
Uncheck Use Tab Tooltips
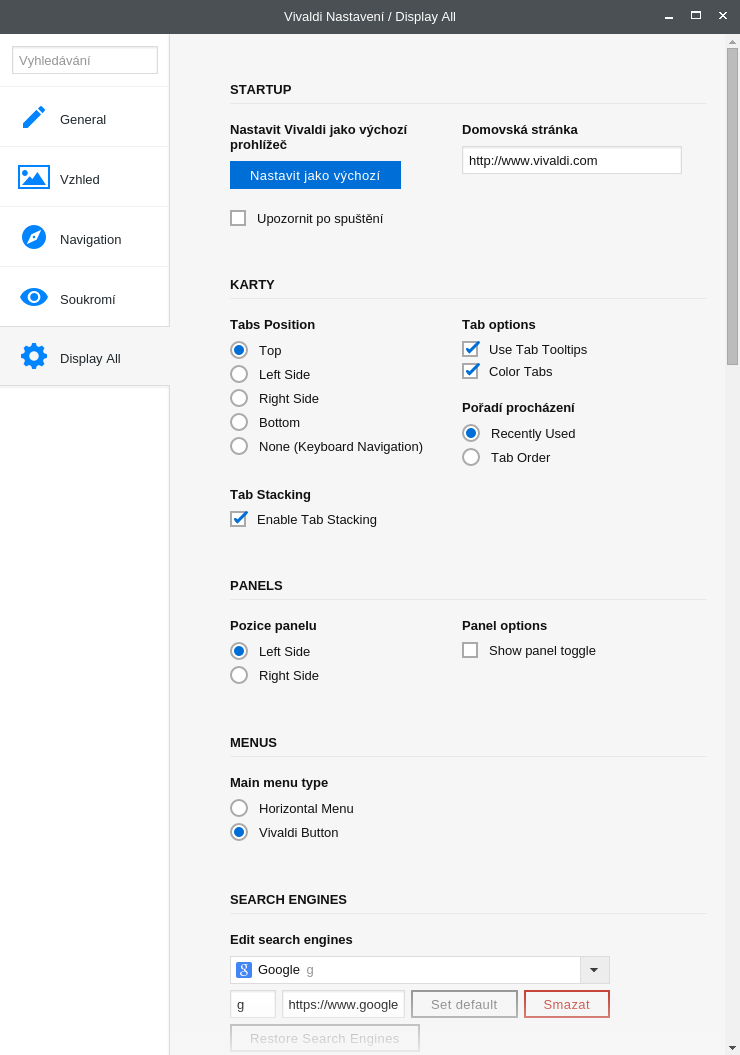(470, 349)
